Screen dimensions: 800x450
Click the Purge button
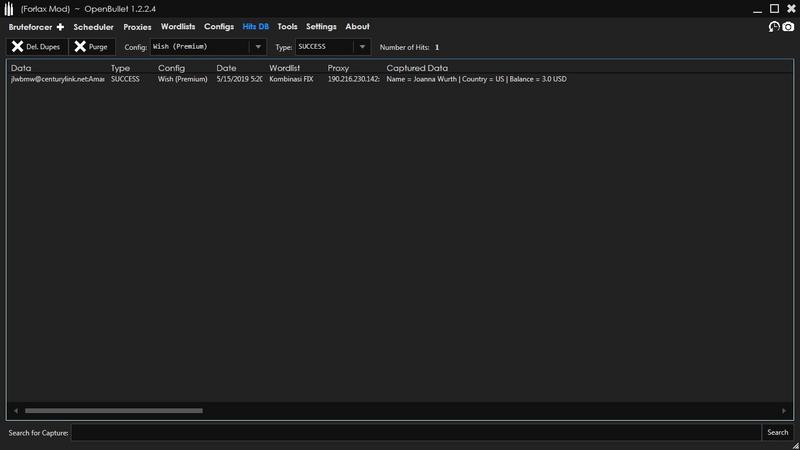[92, 47]
